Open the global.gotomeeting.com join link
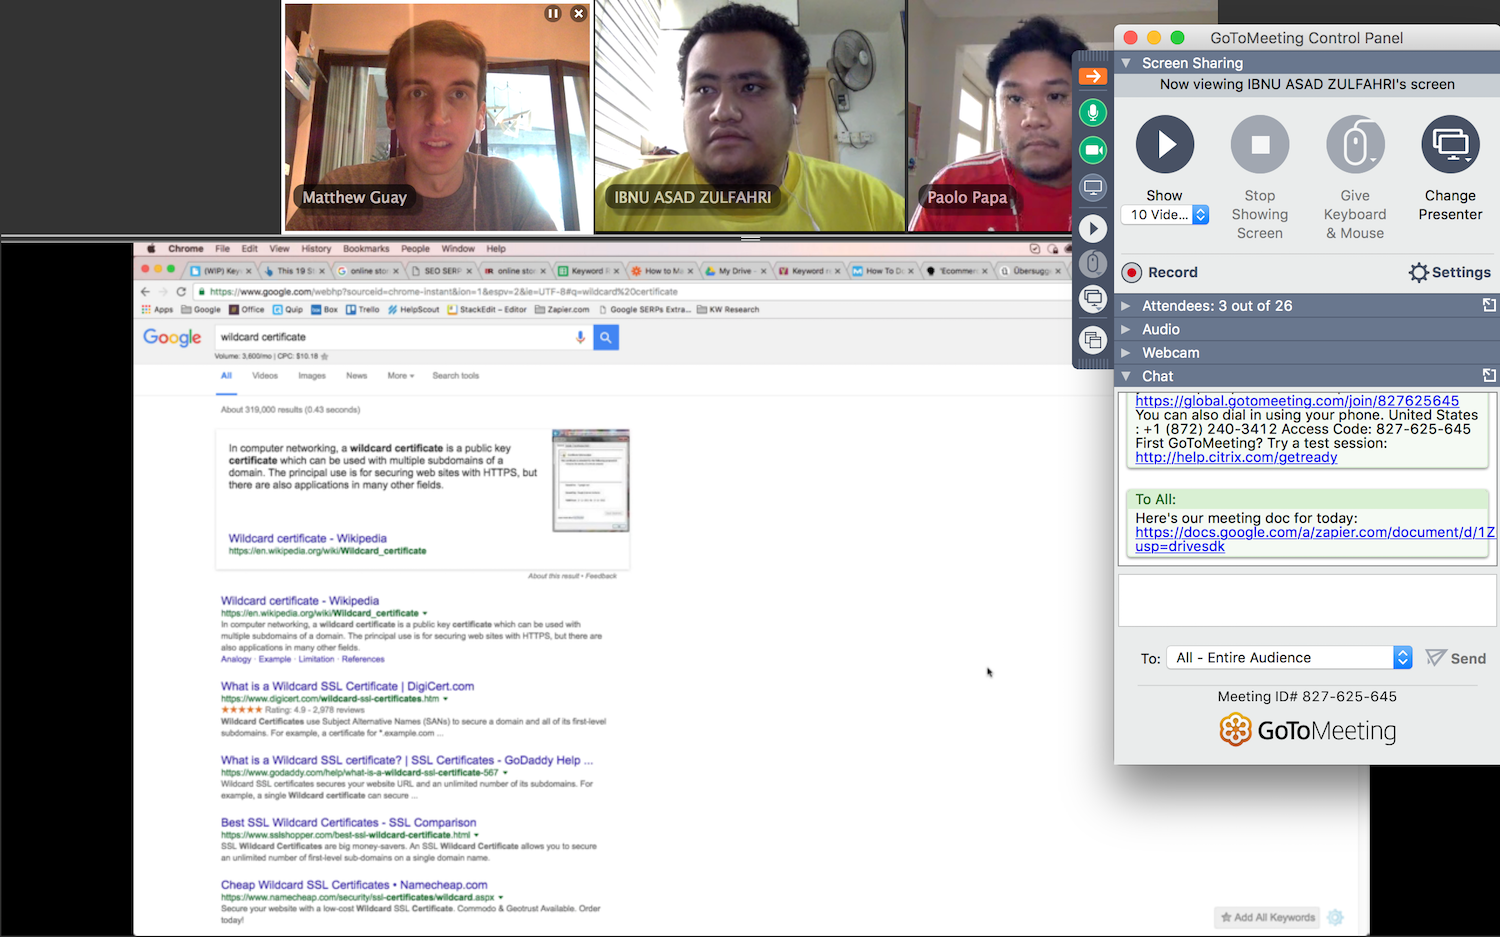 coord(1297,401)
